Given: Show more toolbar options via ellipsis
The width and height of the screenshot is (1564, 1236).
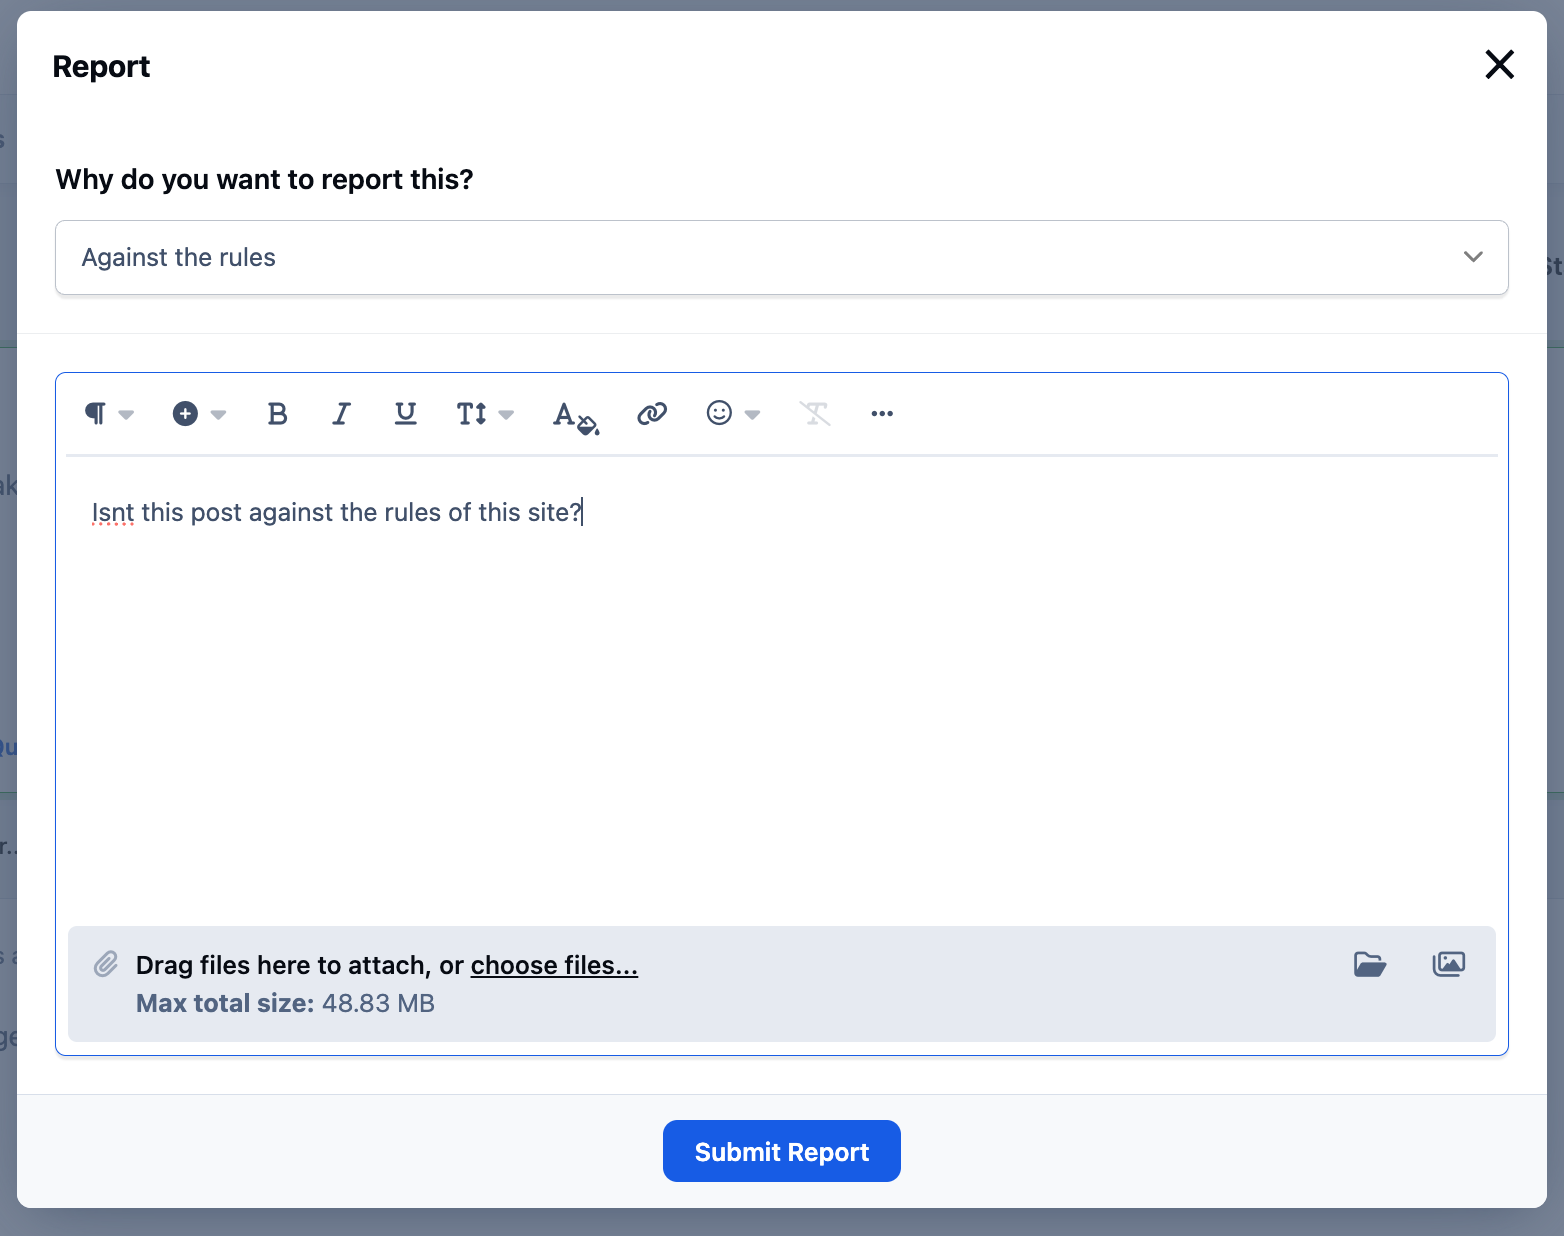Looking at the screenshot, I should pyautogui.click(x=882, y=413).
